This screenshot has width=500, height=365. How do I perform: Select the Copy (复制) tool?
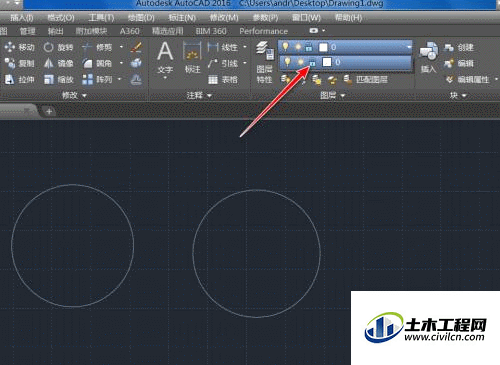point(19,63)
